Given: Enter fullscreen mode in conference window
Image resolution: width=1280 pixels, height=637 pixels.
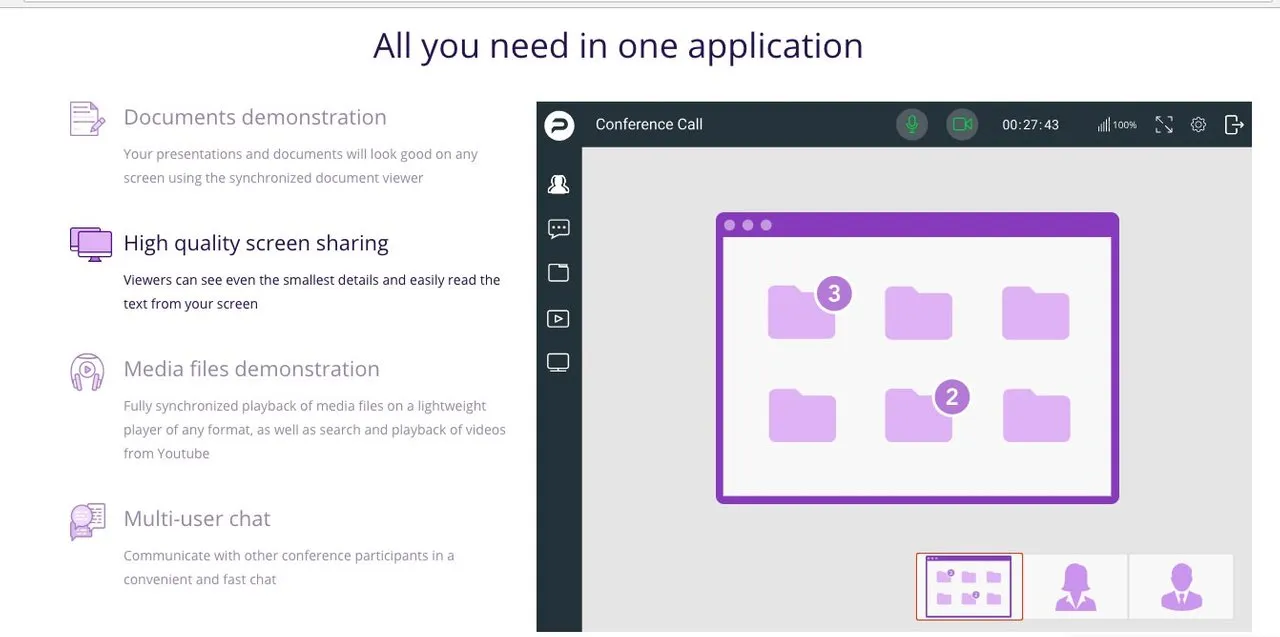Looking at the screenshot, I should click(1164, 125).
